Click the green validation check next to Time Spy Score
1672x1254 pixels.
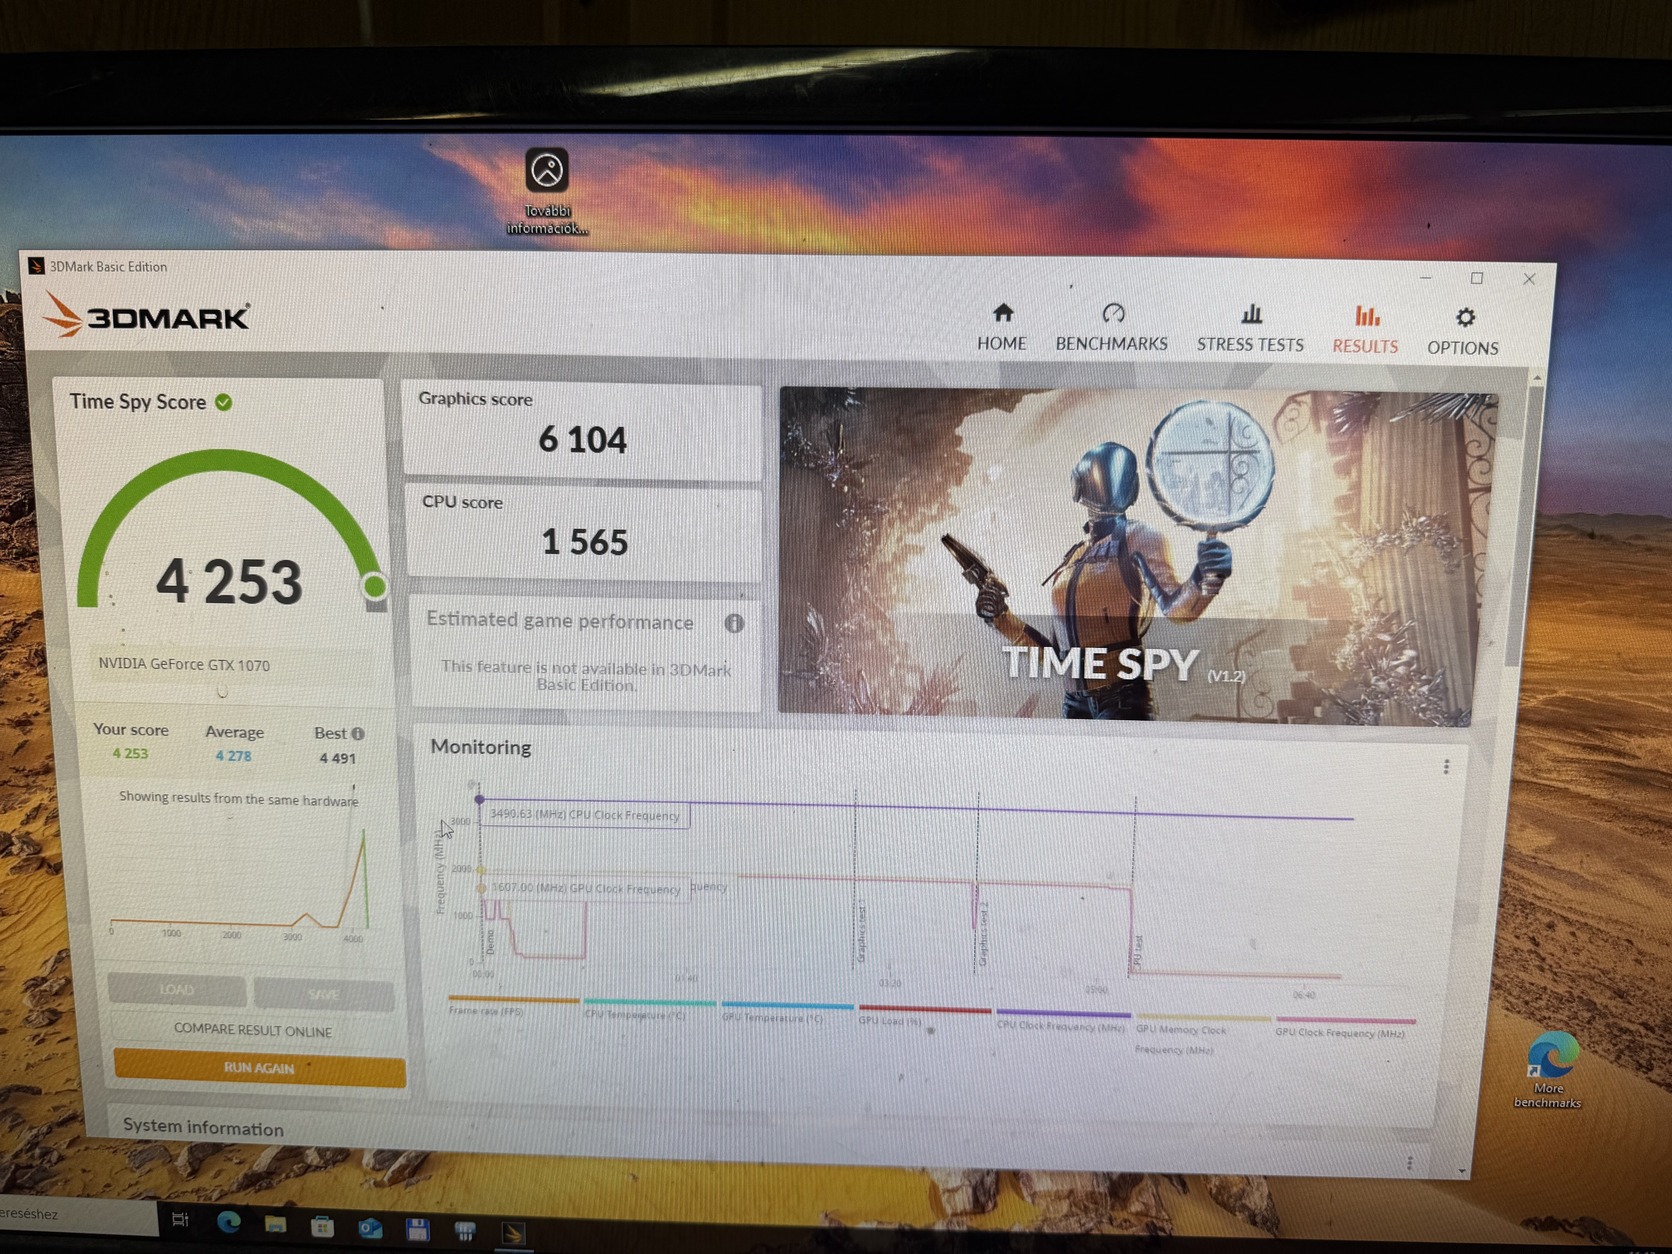pyautogui.click(x=224, y=402)
